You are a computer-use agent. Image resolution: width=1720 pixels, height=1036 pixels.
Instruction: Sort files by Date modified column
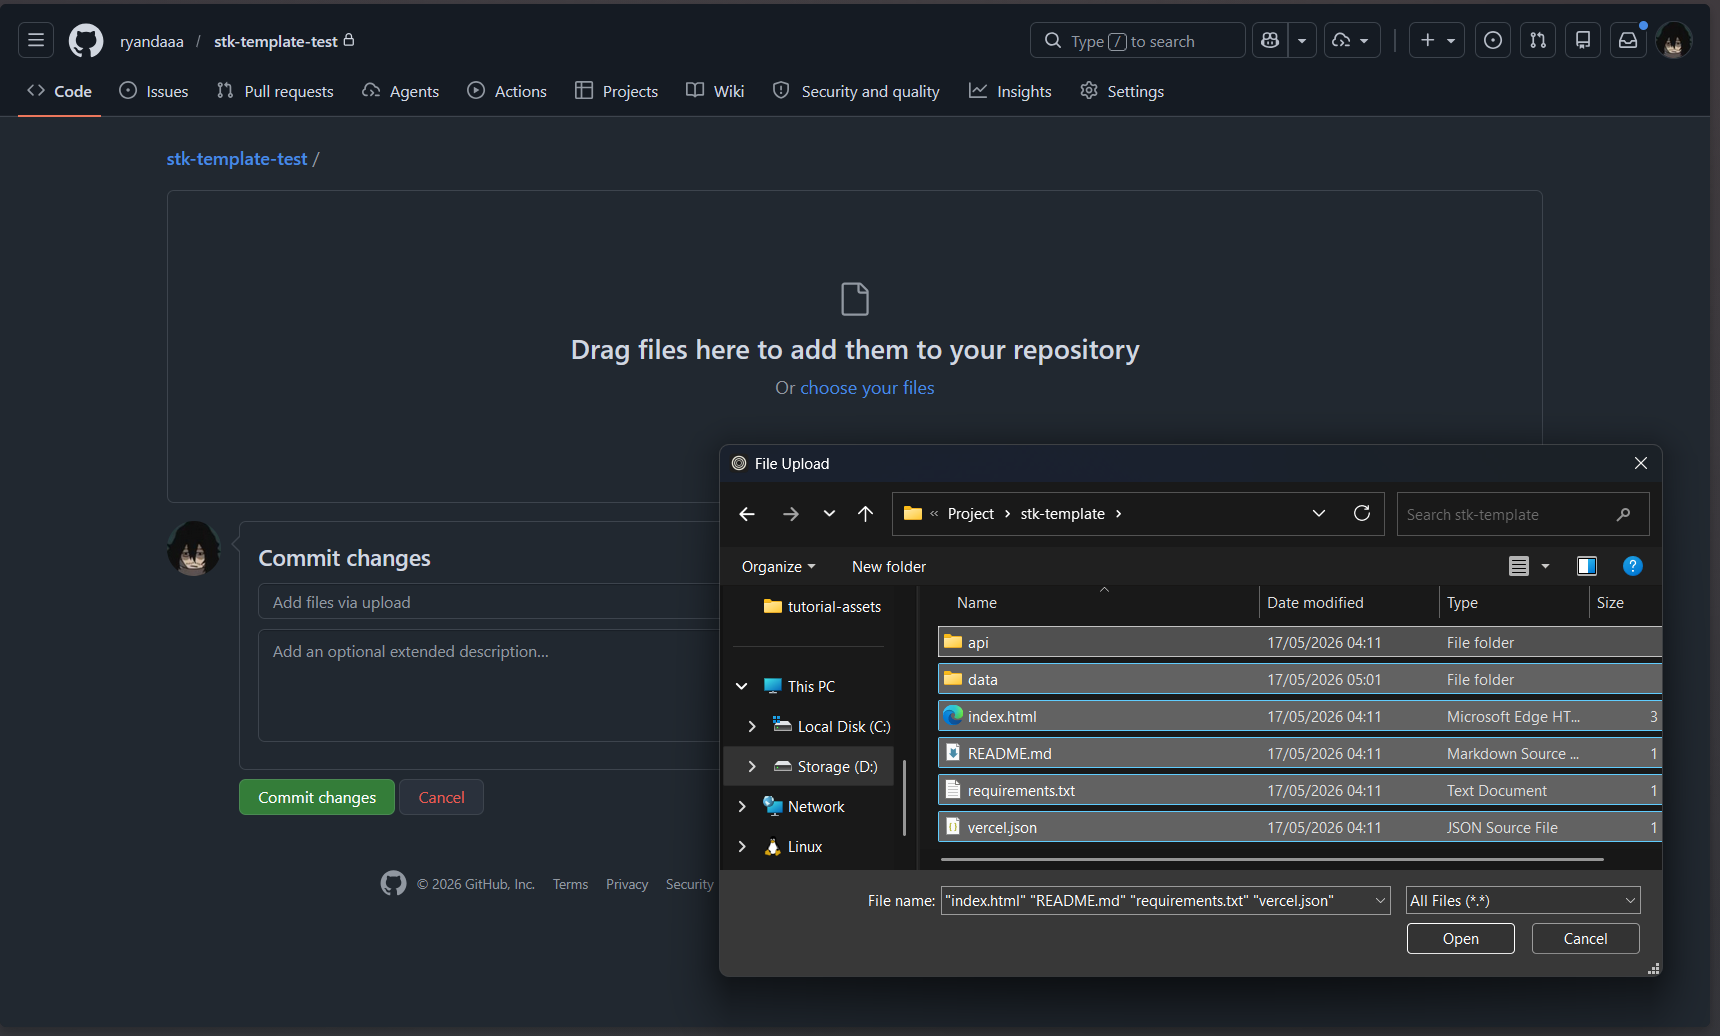1348,603
